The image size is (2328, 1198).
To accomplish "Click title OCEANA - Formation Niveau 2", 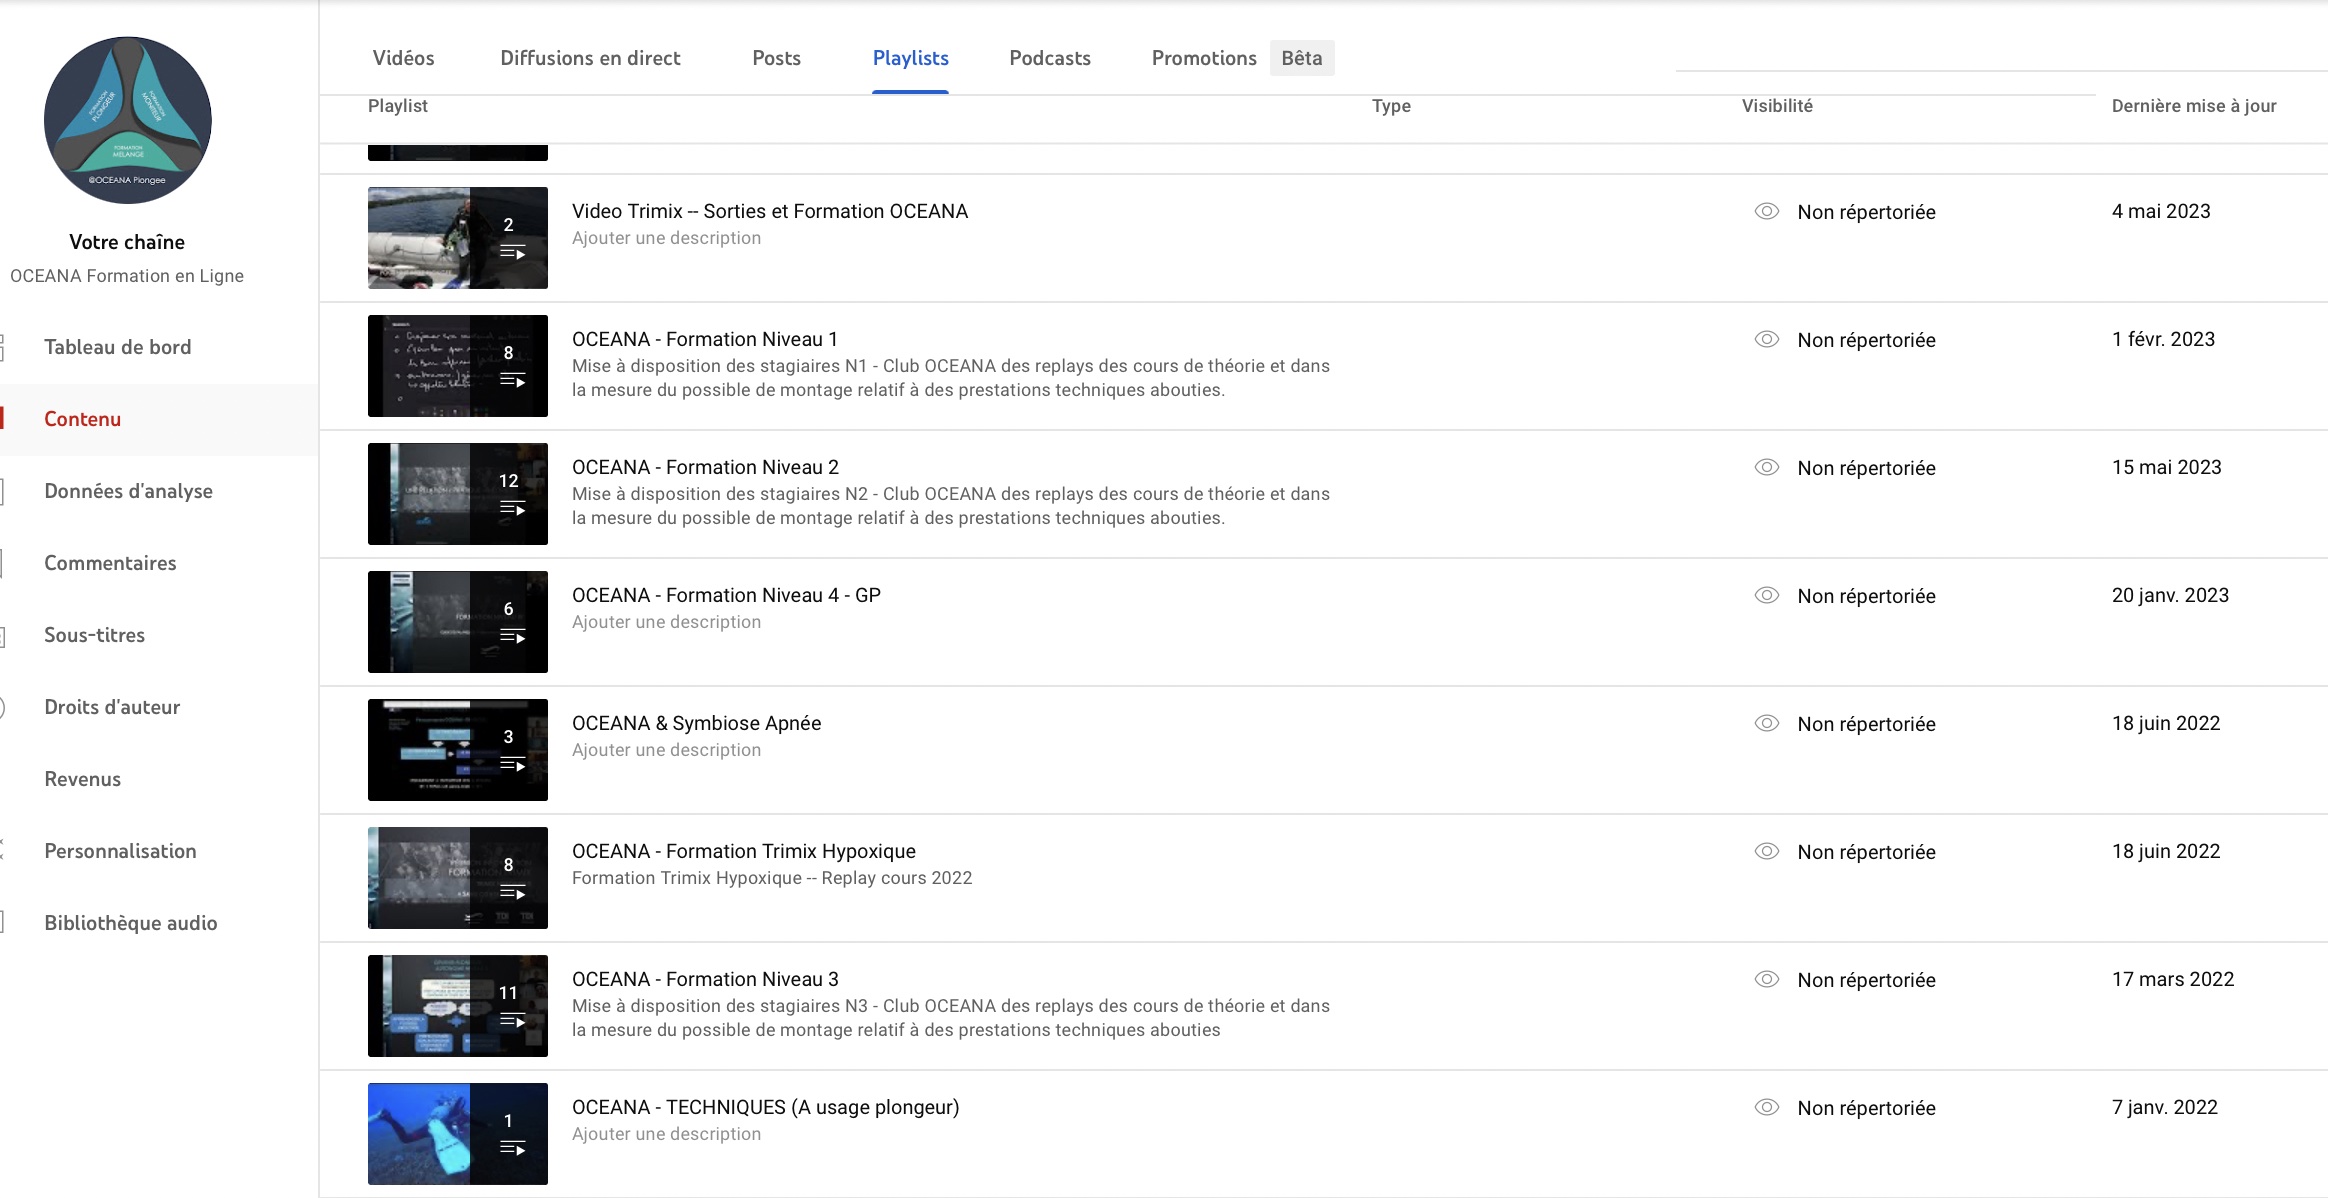I will click(705, 467).
